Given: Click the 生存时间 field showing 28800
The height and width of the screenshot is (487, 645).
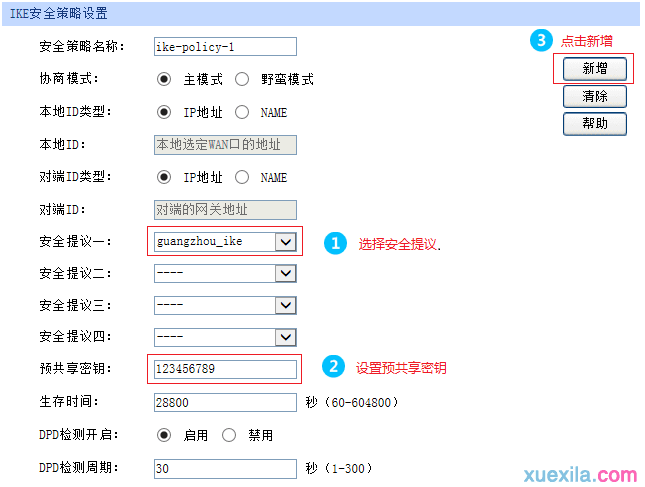Looking at the screenshot, I should 225,402.
